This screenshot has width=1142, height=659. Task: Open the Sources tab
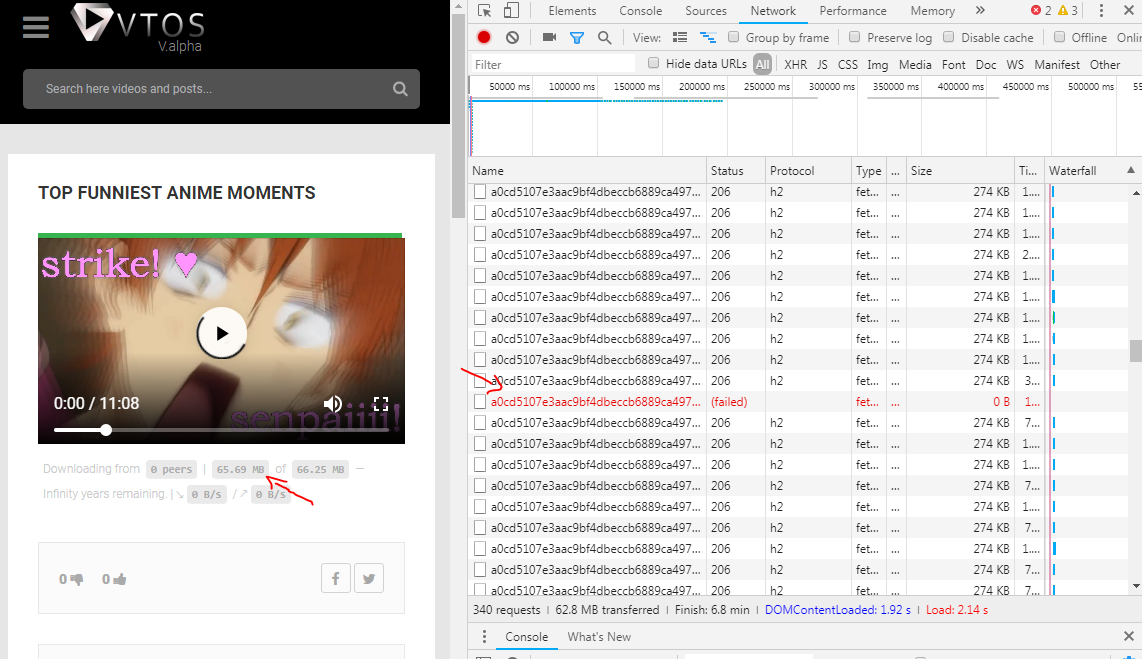706,11
